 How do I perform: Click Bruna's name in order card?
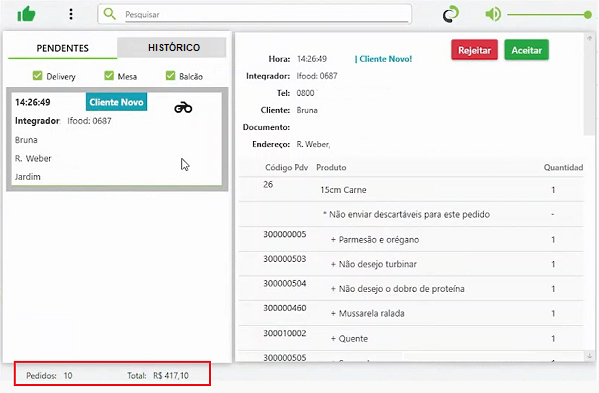tap(26, 140)
